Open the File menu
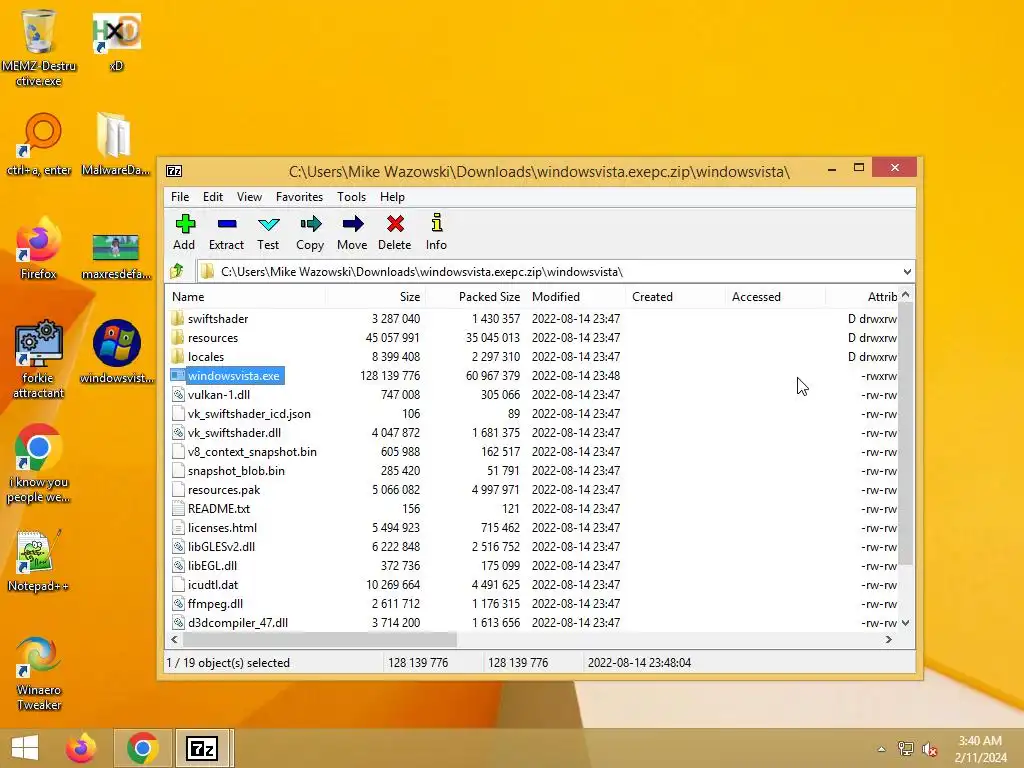Image resolution: width=1024 pixels, height=768 pixels. (180, 197)
